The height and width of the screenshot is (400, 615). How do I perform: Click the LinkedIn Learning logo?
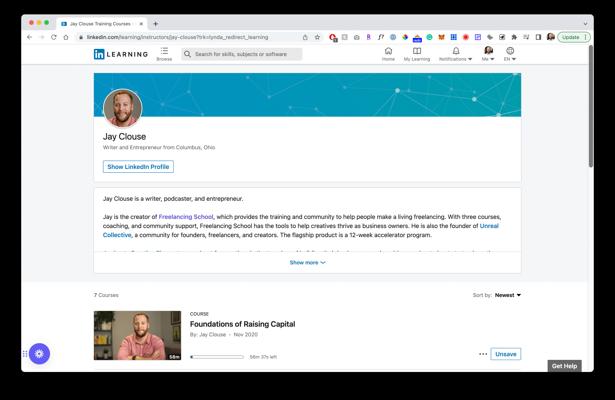click(119, 54)
